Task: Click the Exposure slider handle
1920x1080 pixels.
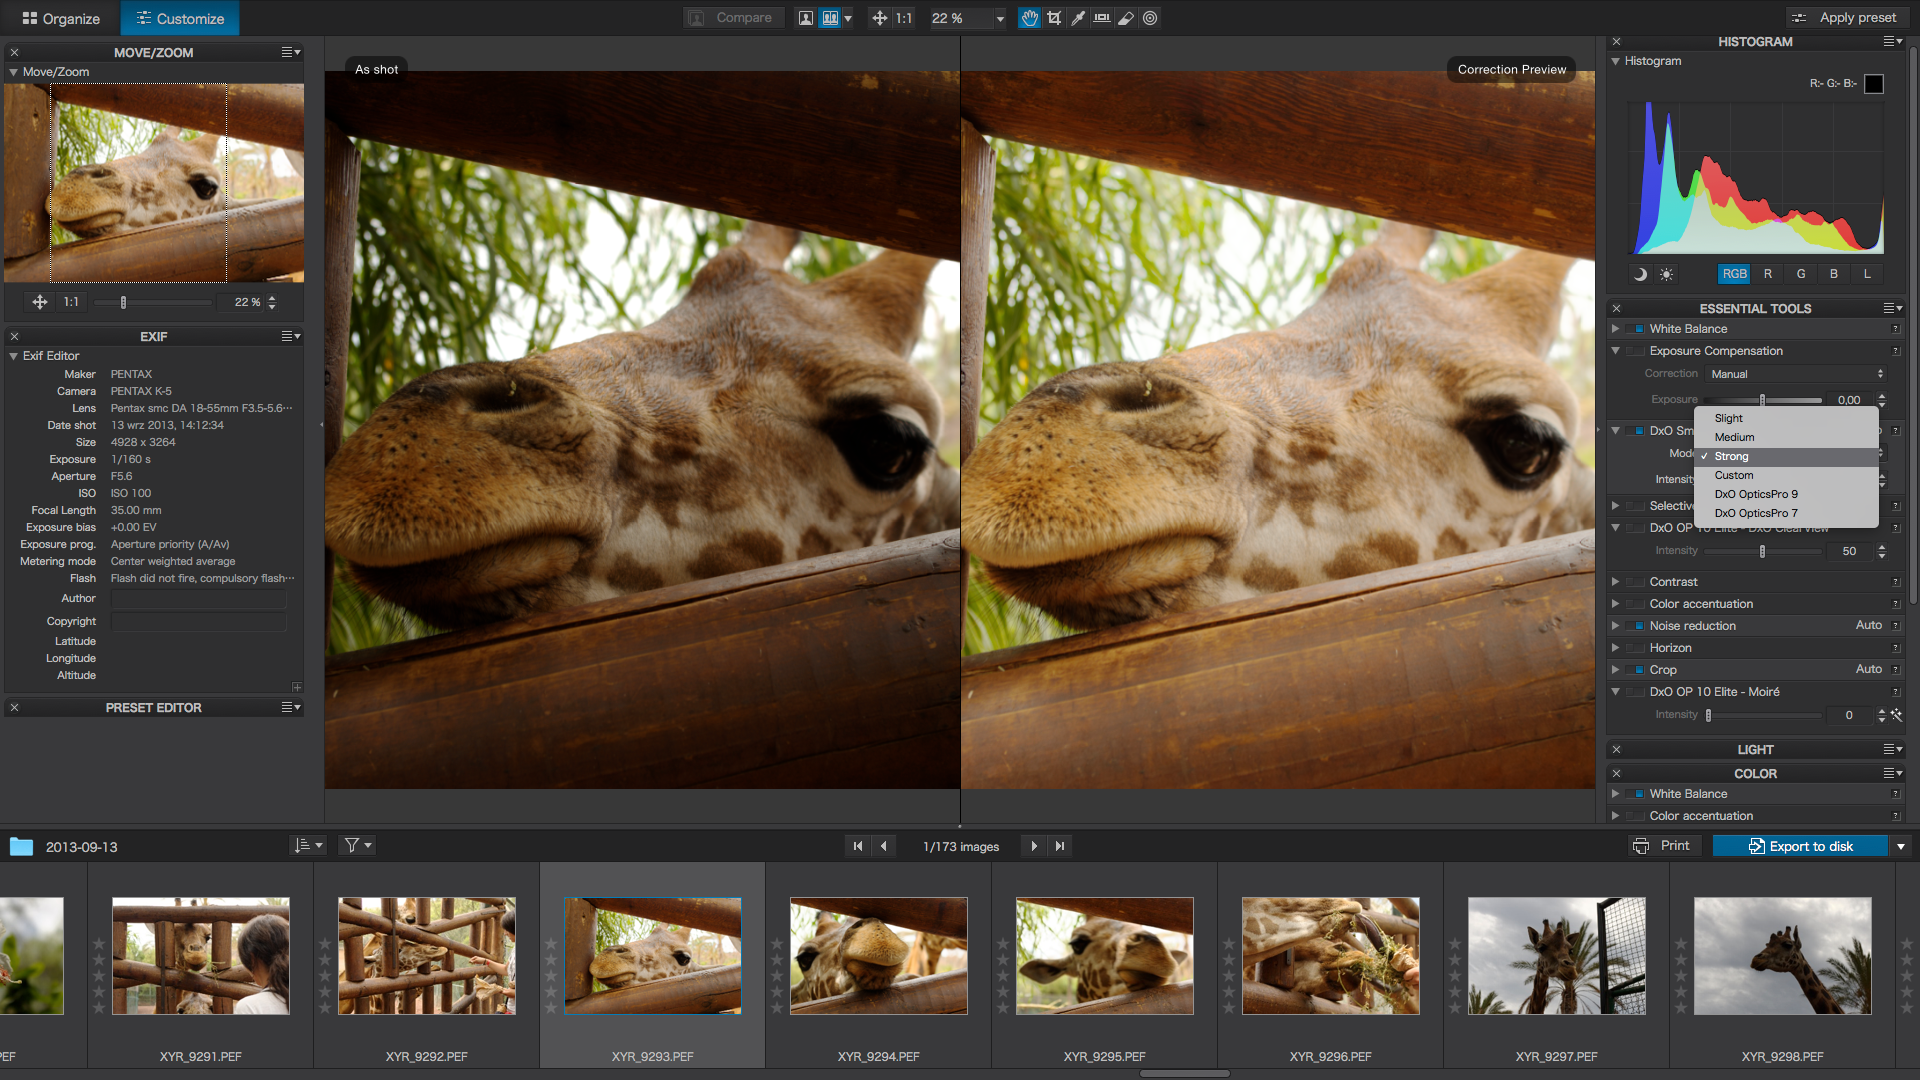Action: pyautogui.click(x=1762, y=400)
